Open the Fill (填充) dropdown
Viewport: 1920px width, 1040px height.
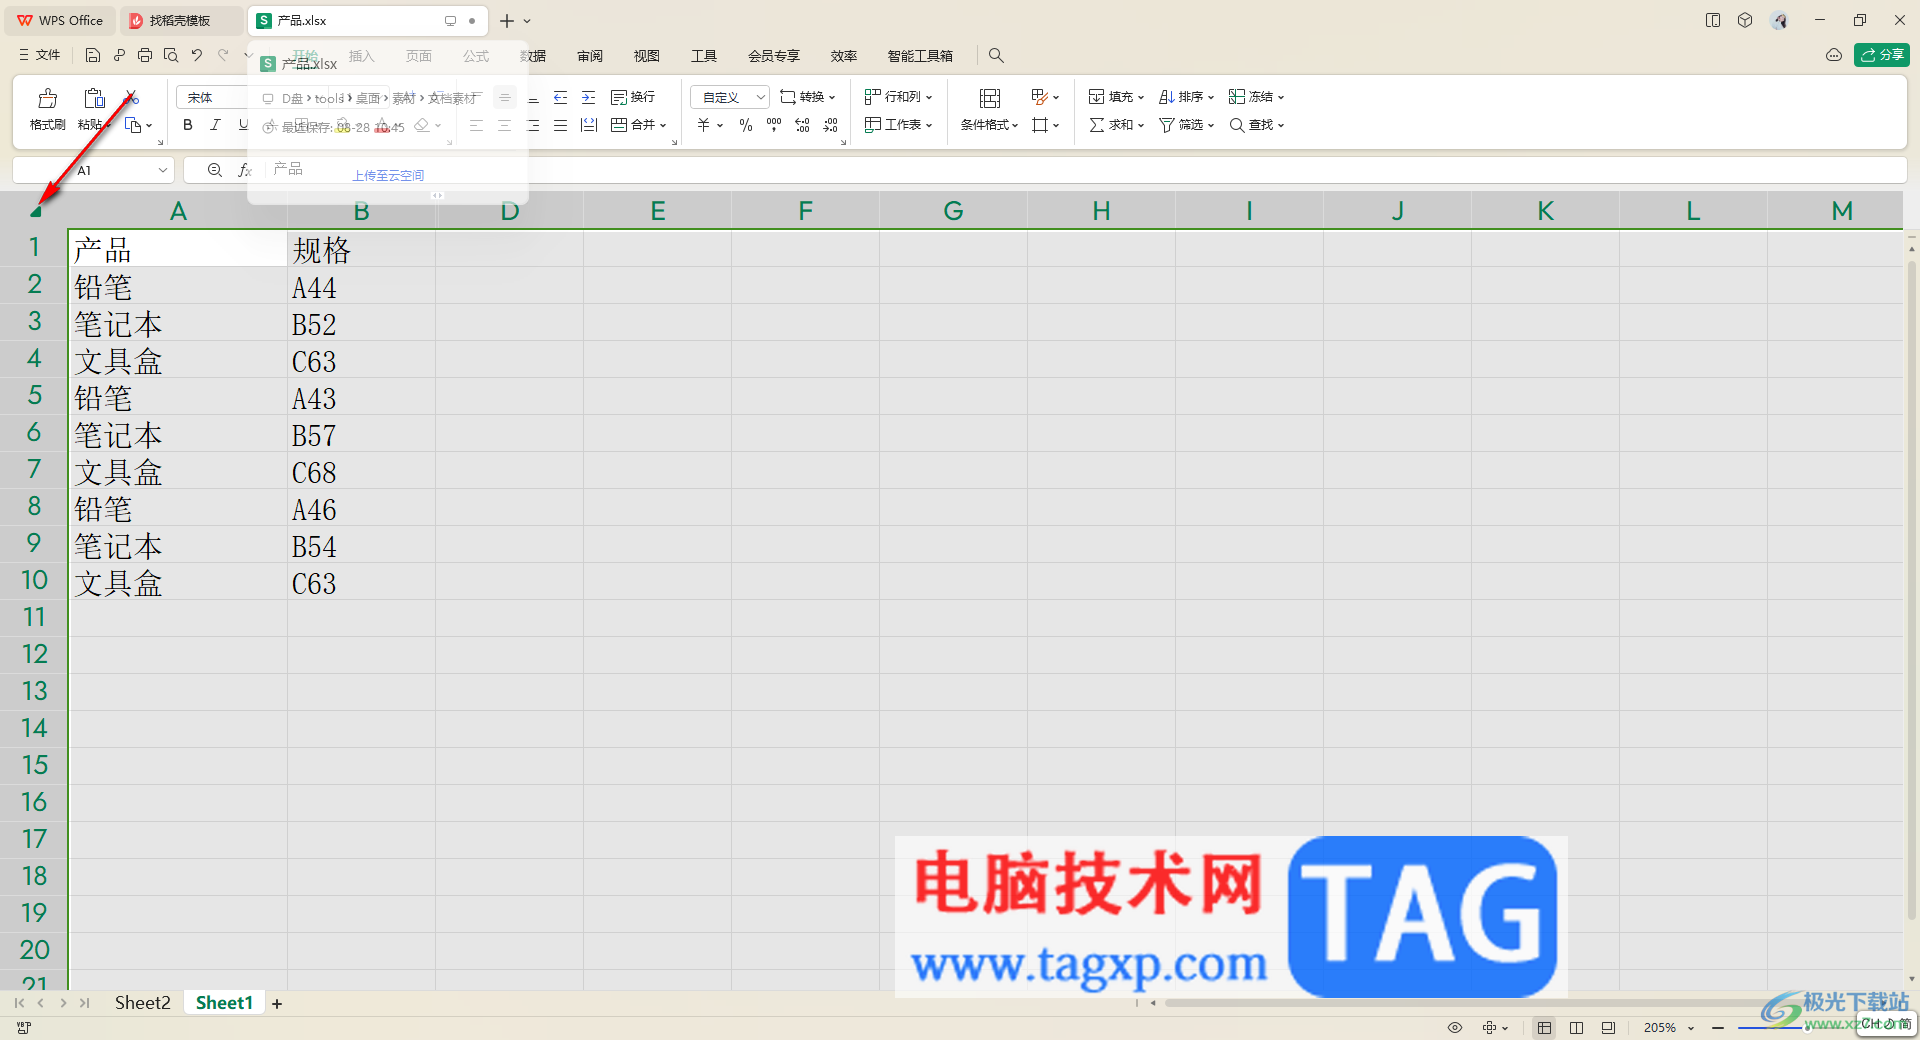(x=1116, y=97)
